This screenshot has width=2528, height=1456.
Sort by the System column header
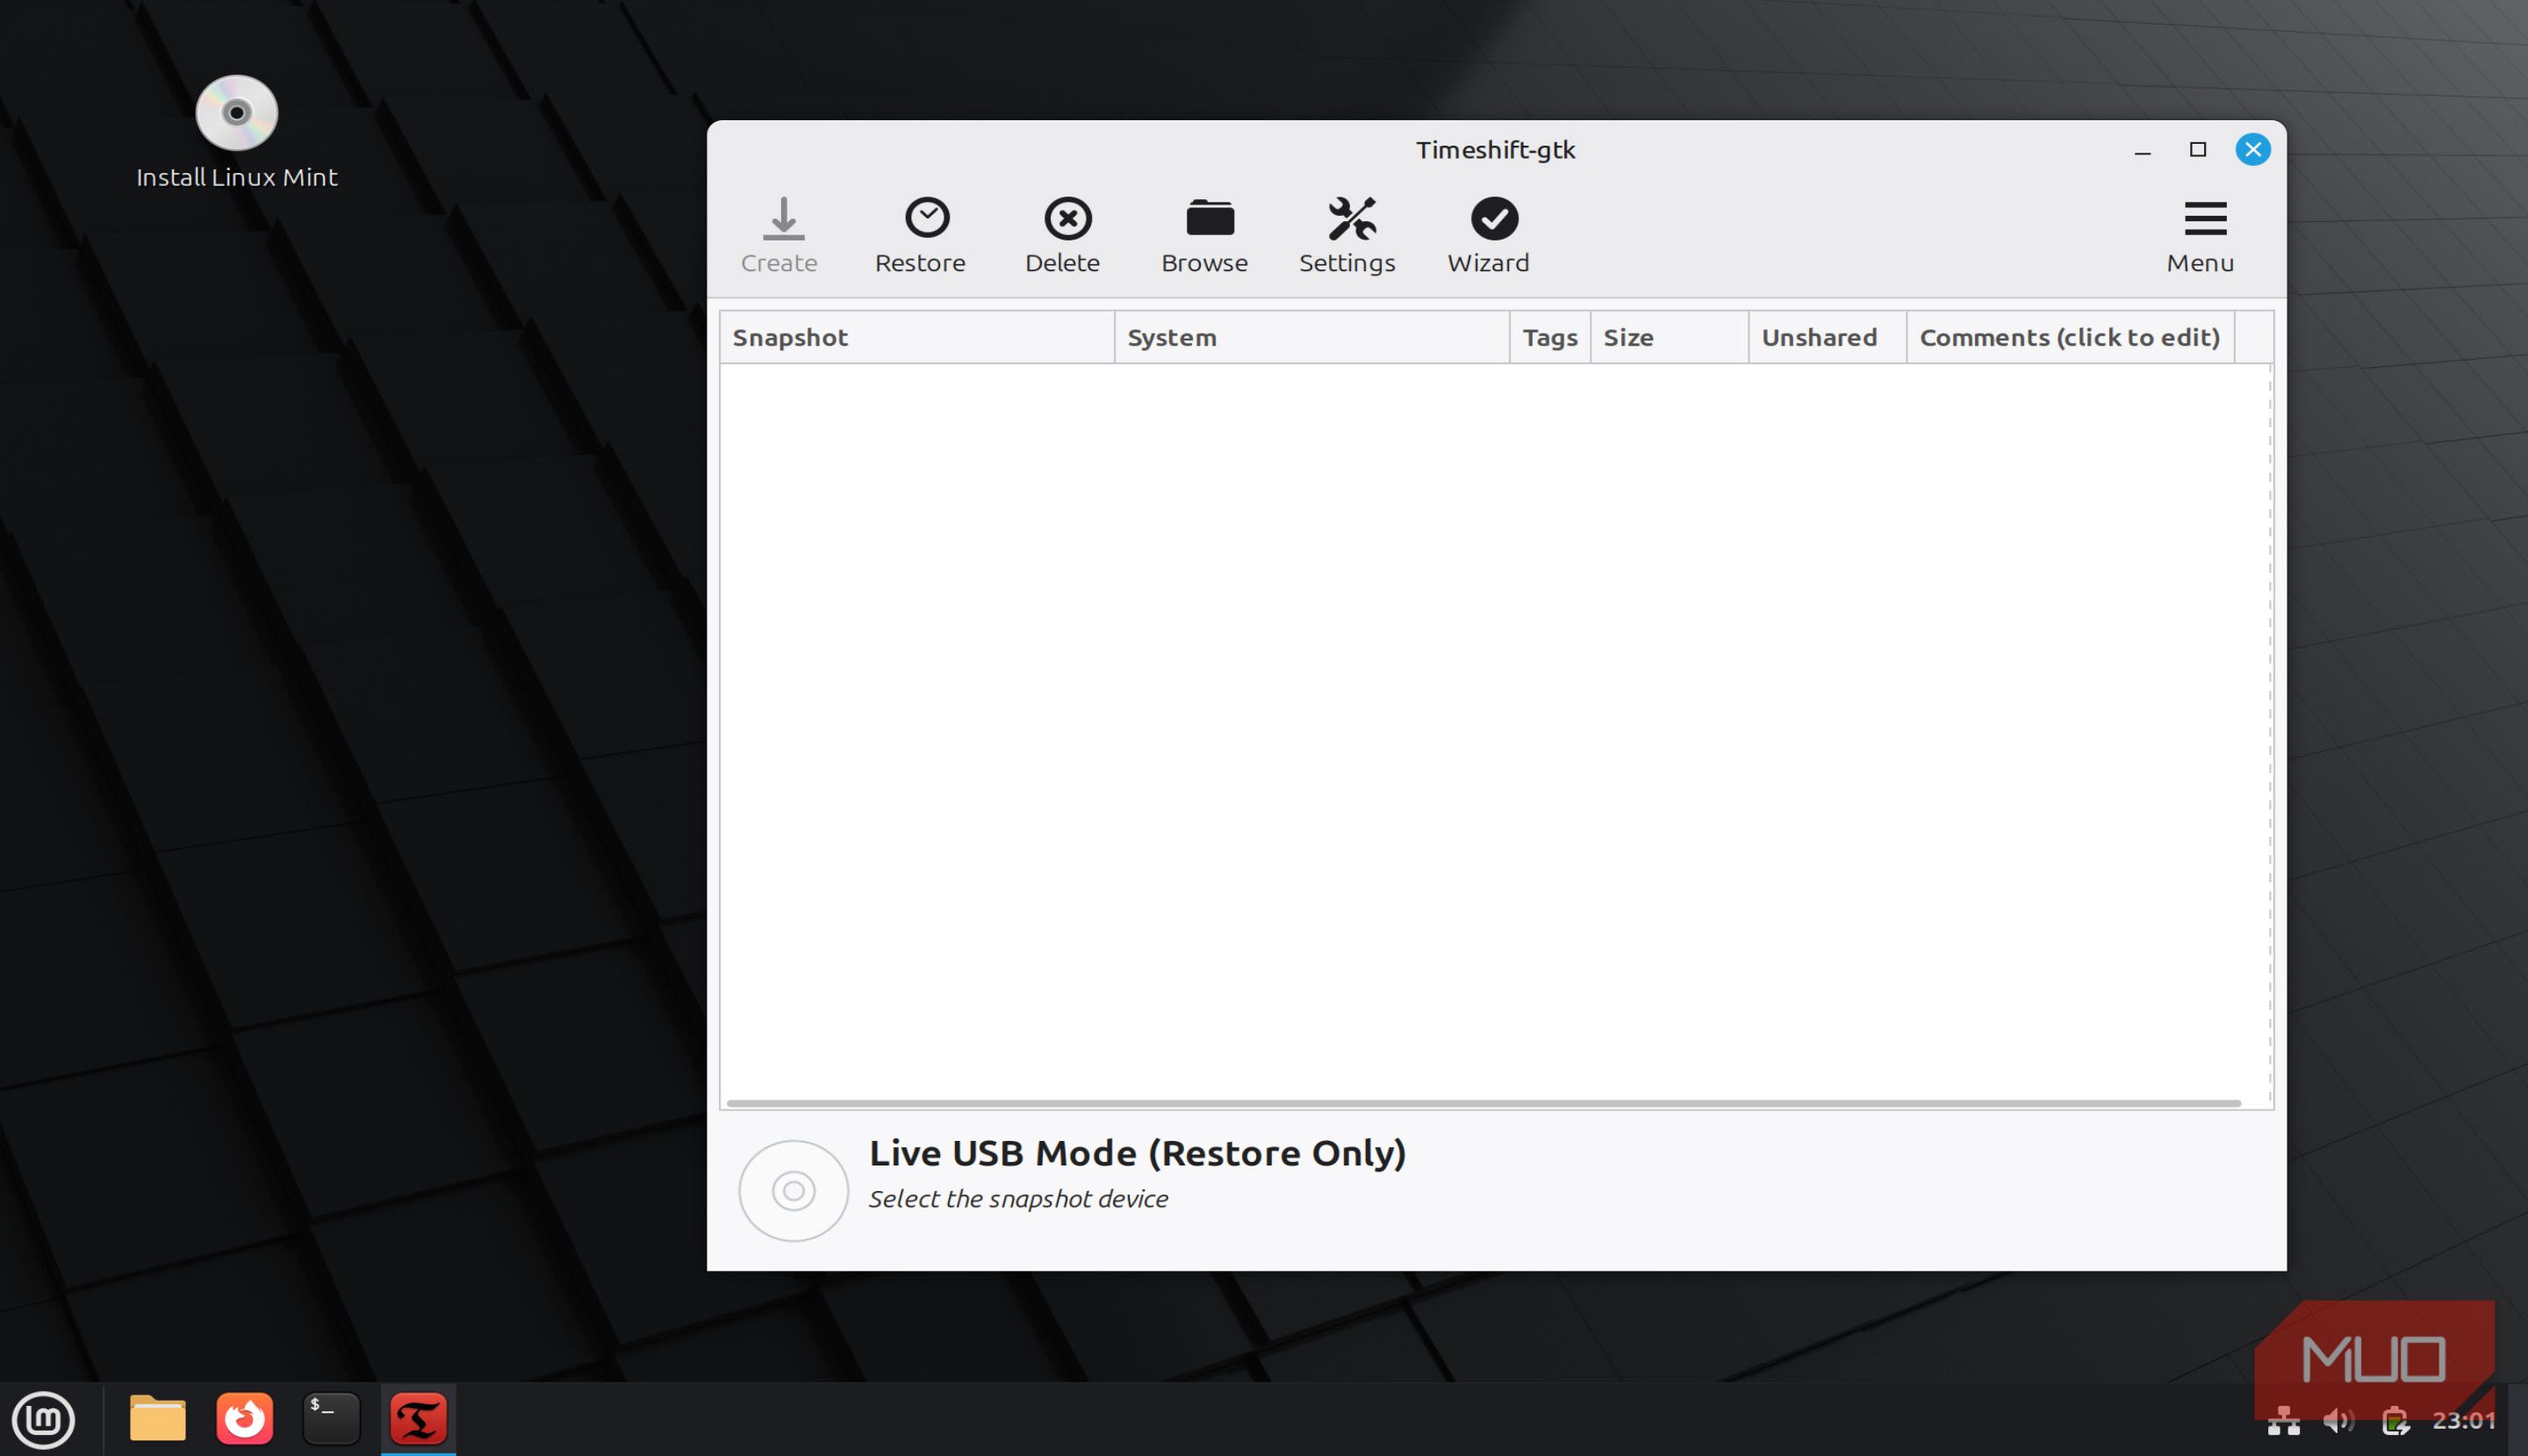coord(1312,337)
